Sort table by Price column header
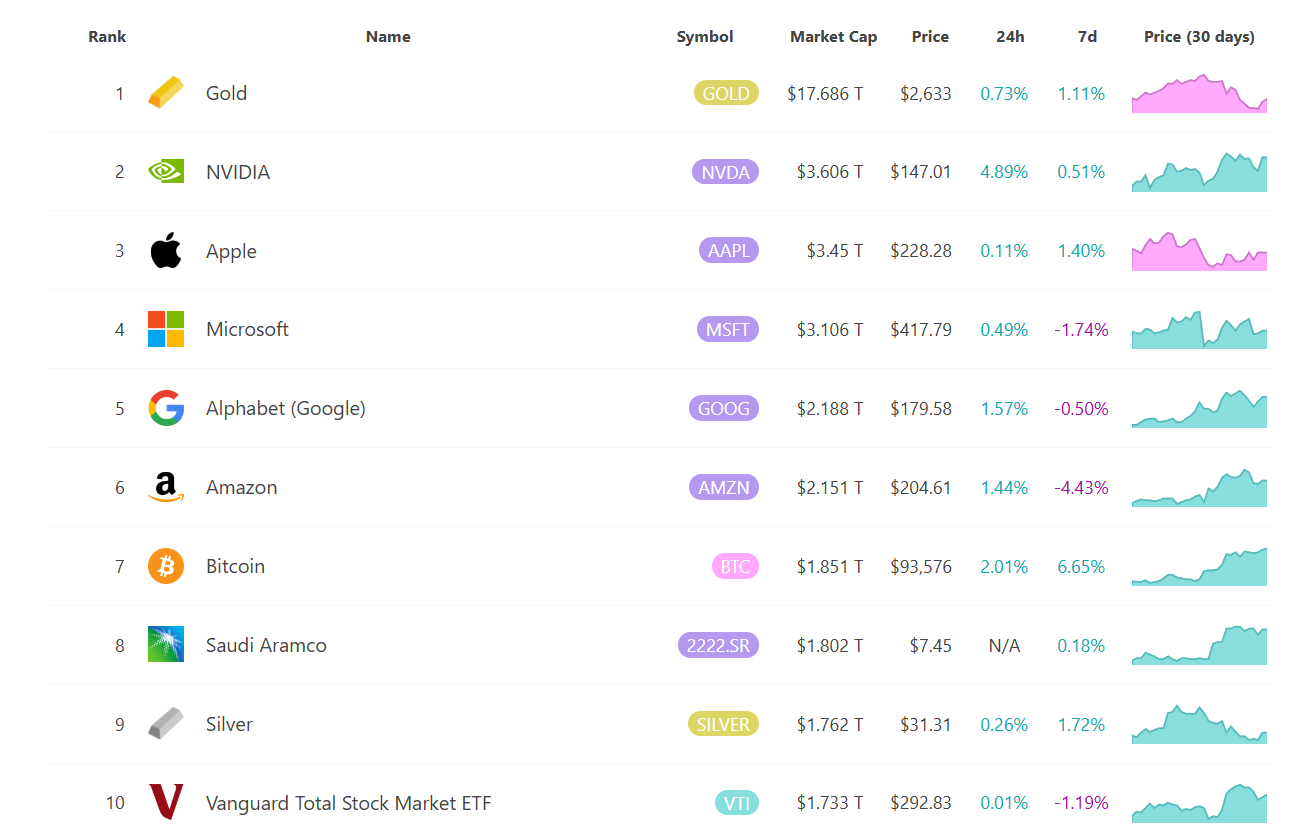This screenshot has width=1299, height=834. point(930,37)
